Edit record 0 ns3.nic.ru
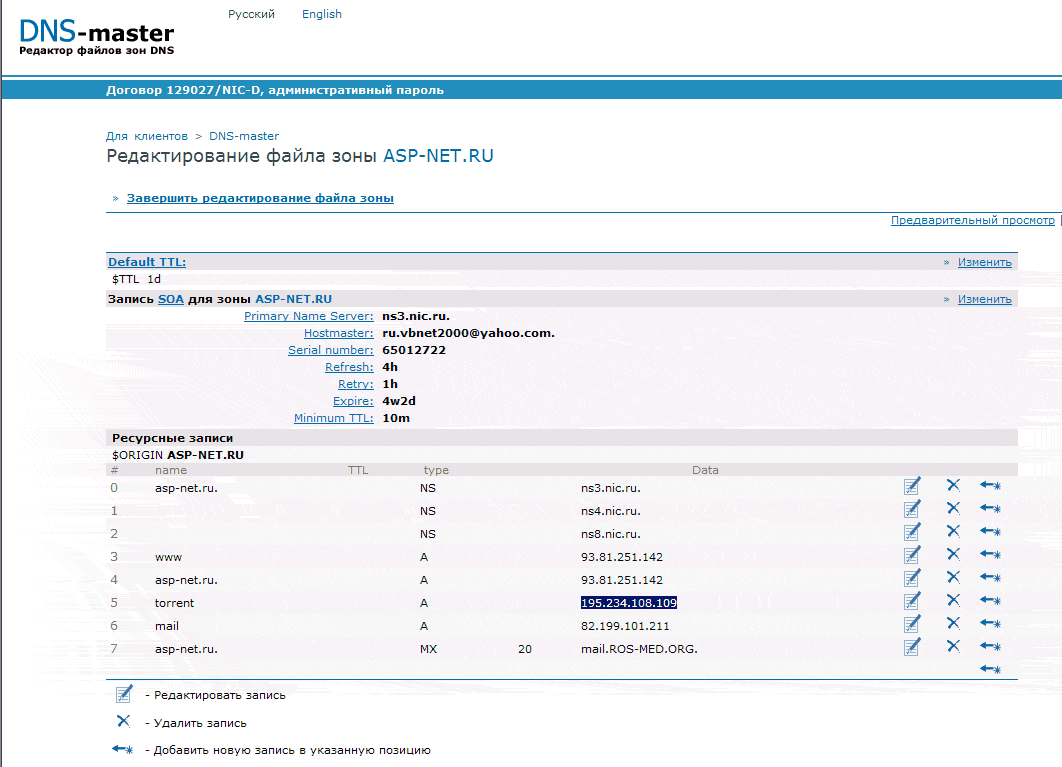Screen dimensions: 1062x767 coord(912,486)
